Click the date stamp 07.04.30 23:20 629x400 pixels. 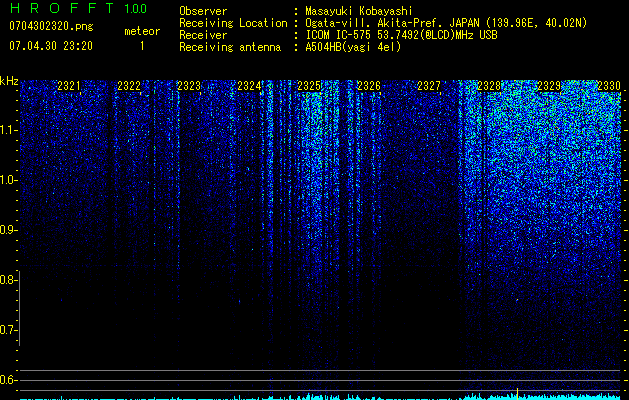click(x=51, y=46)
